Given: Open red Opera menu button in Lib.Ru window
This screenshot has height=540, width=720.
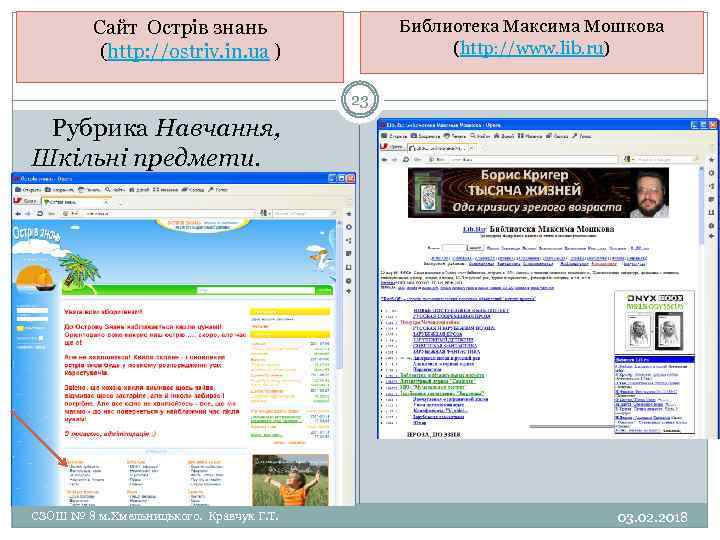Looking at the screenshot, I should 392,147.
